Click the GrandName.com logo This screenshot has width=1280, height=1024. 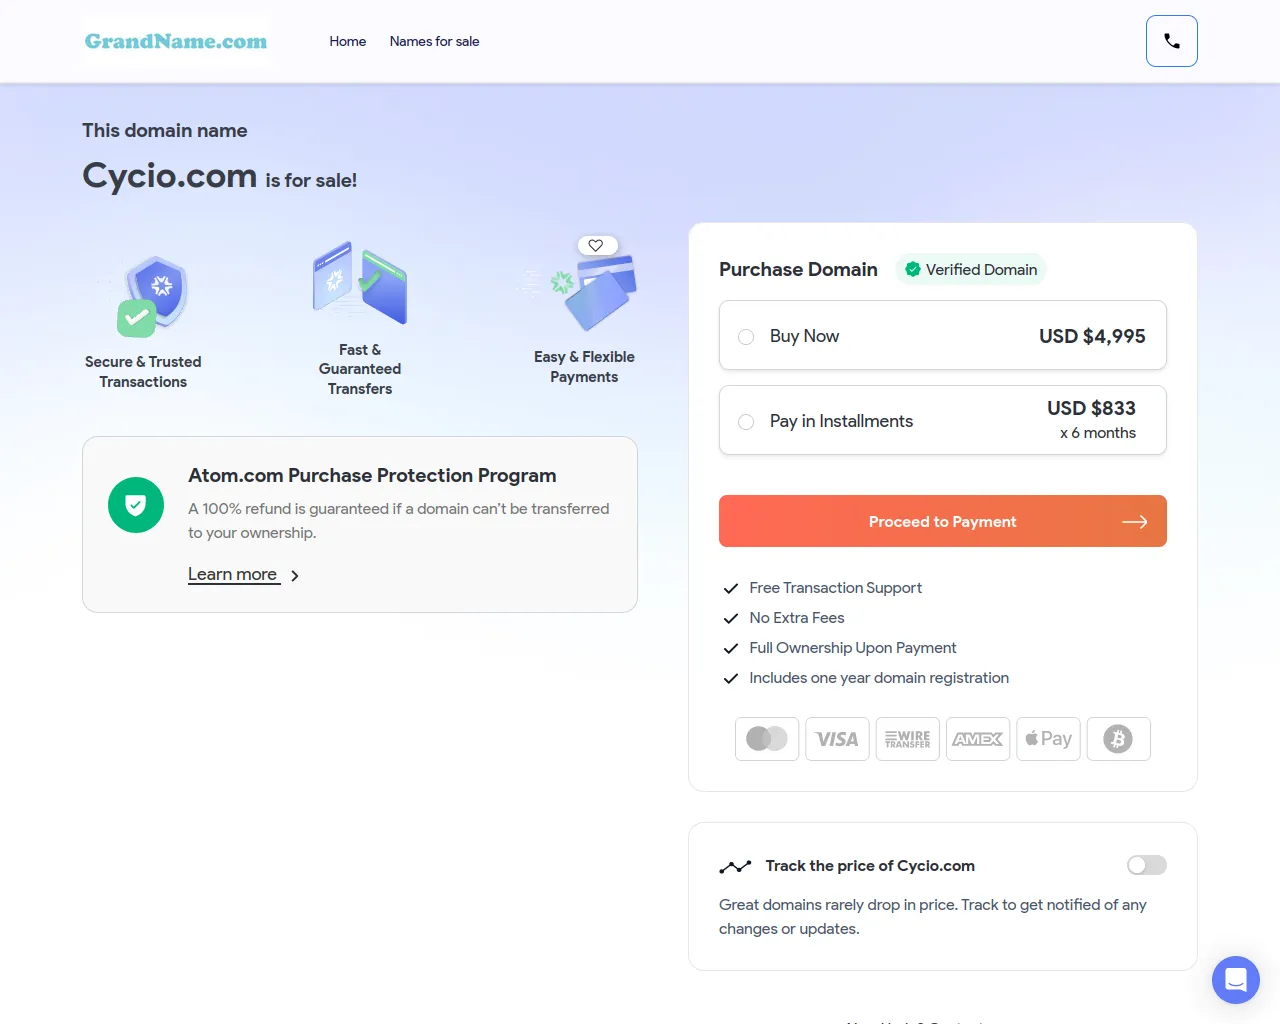176,41
